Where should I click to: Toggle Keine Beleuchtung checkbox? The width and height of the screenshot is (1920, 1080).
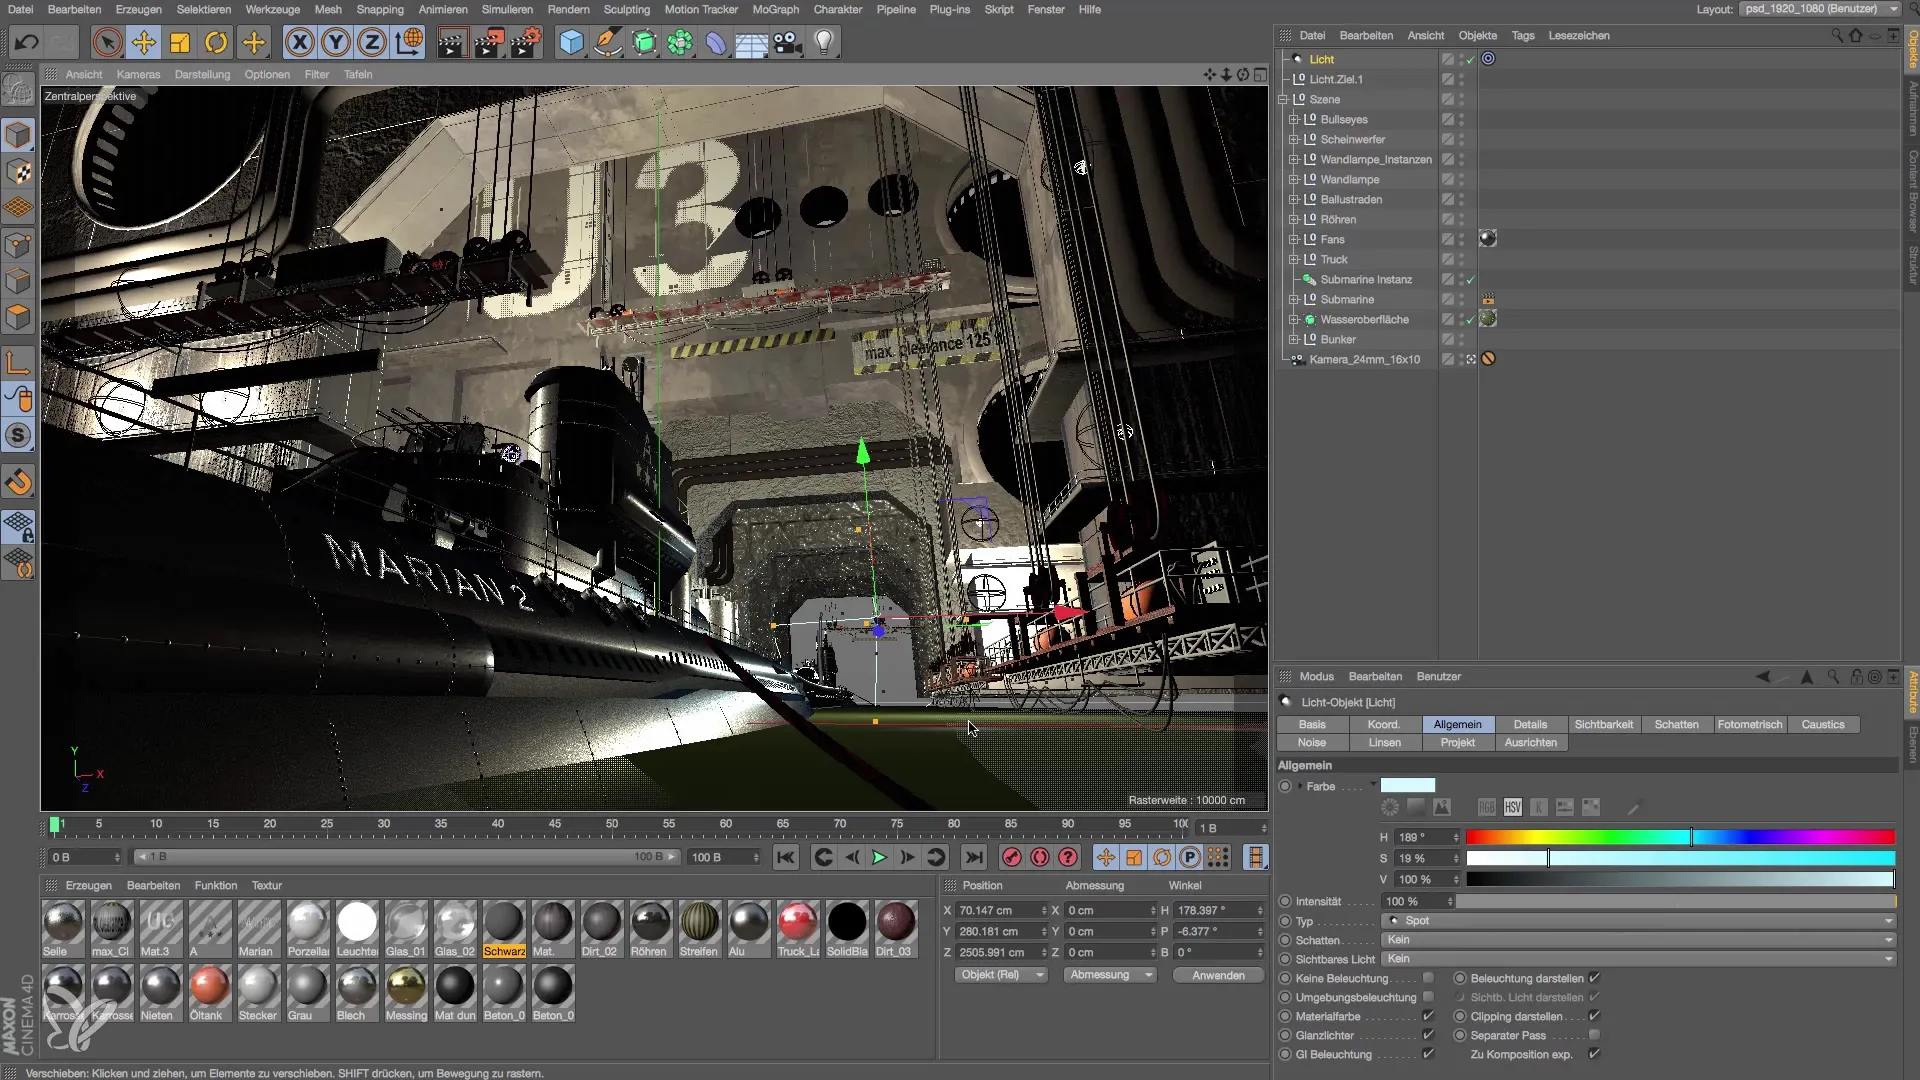pos(1428,978)
